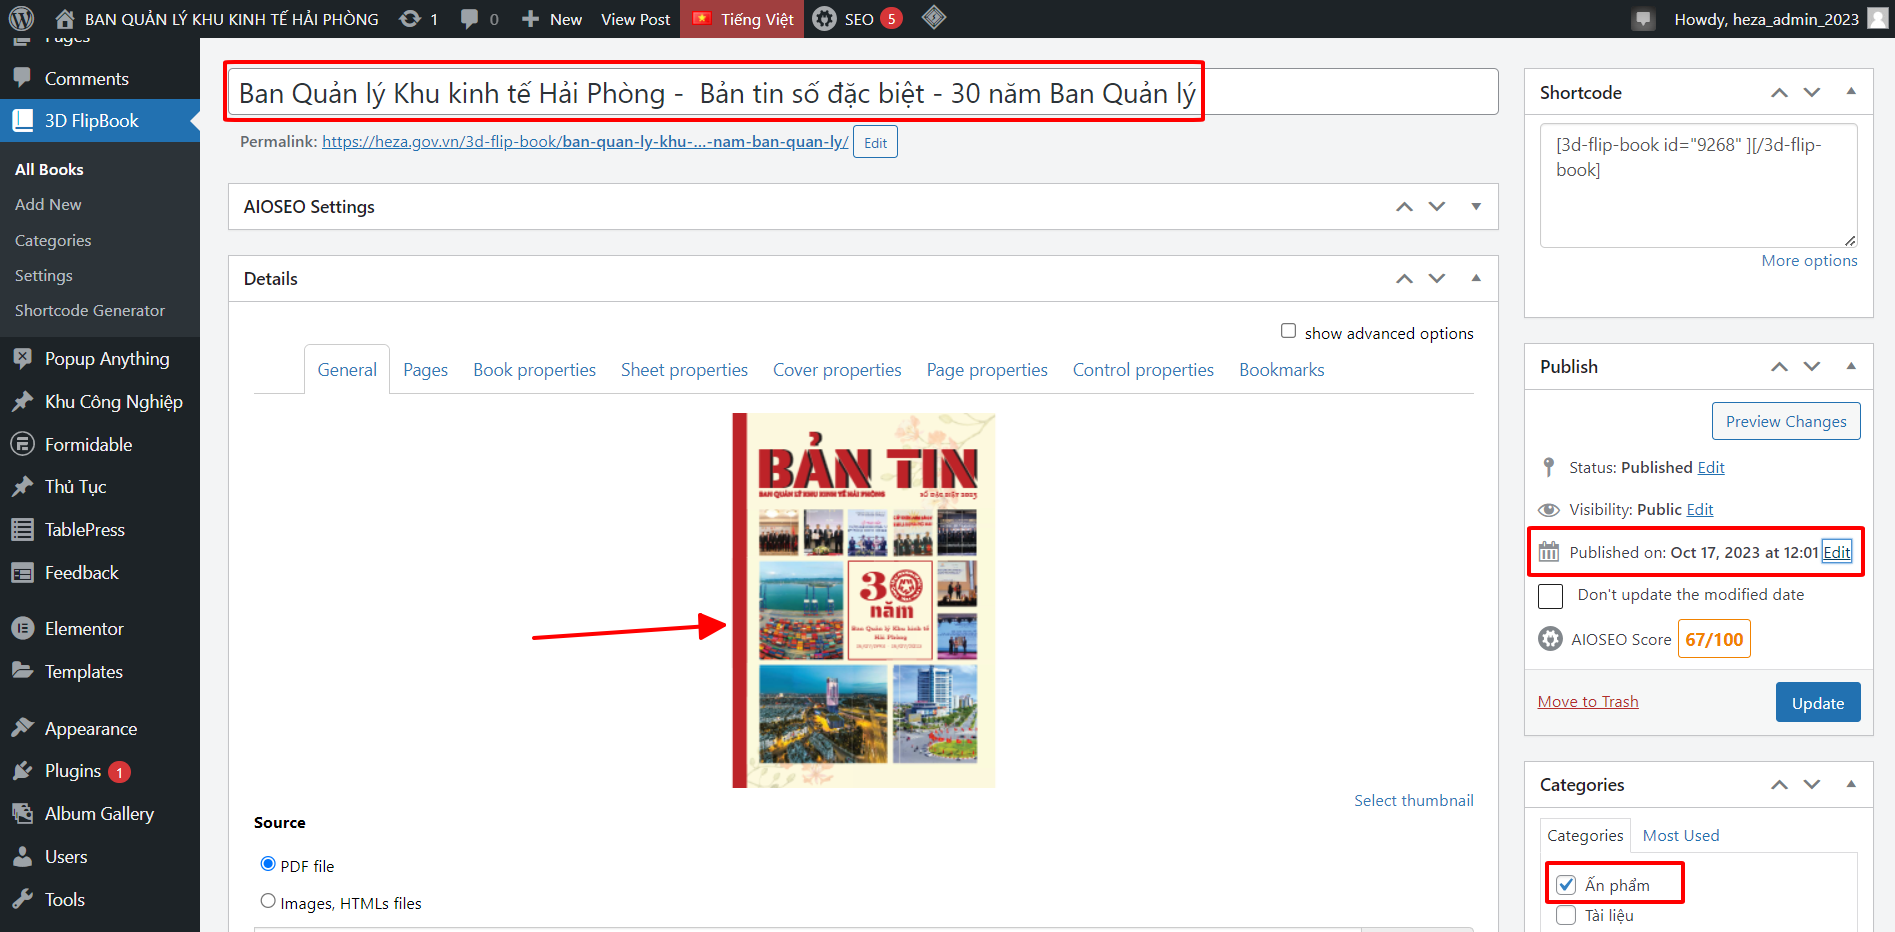Open Plugins from the sidebar icon

22,771
